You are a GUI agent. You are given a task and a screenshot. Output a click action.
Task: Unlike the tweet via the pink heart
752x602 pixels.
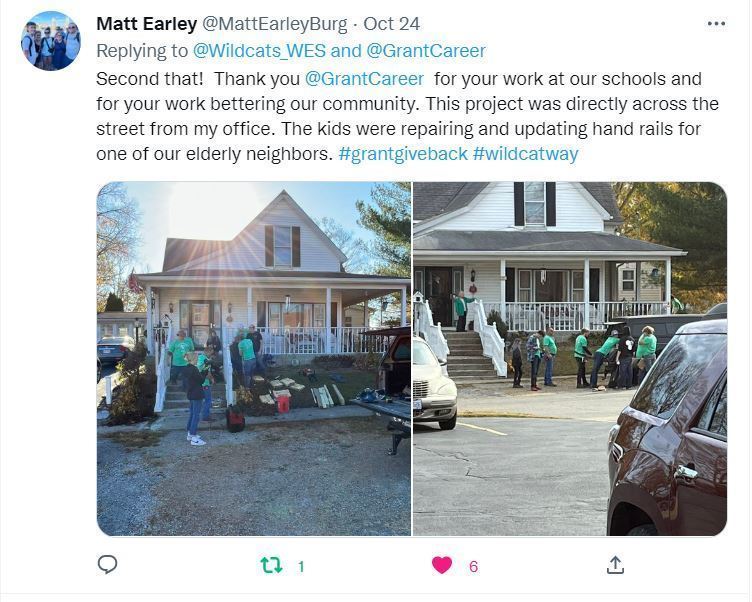coord(442,565)
